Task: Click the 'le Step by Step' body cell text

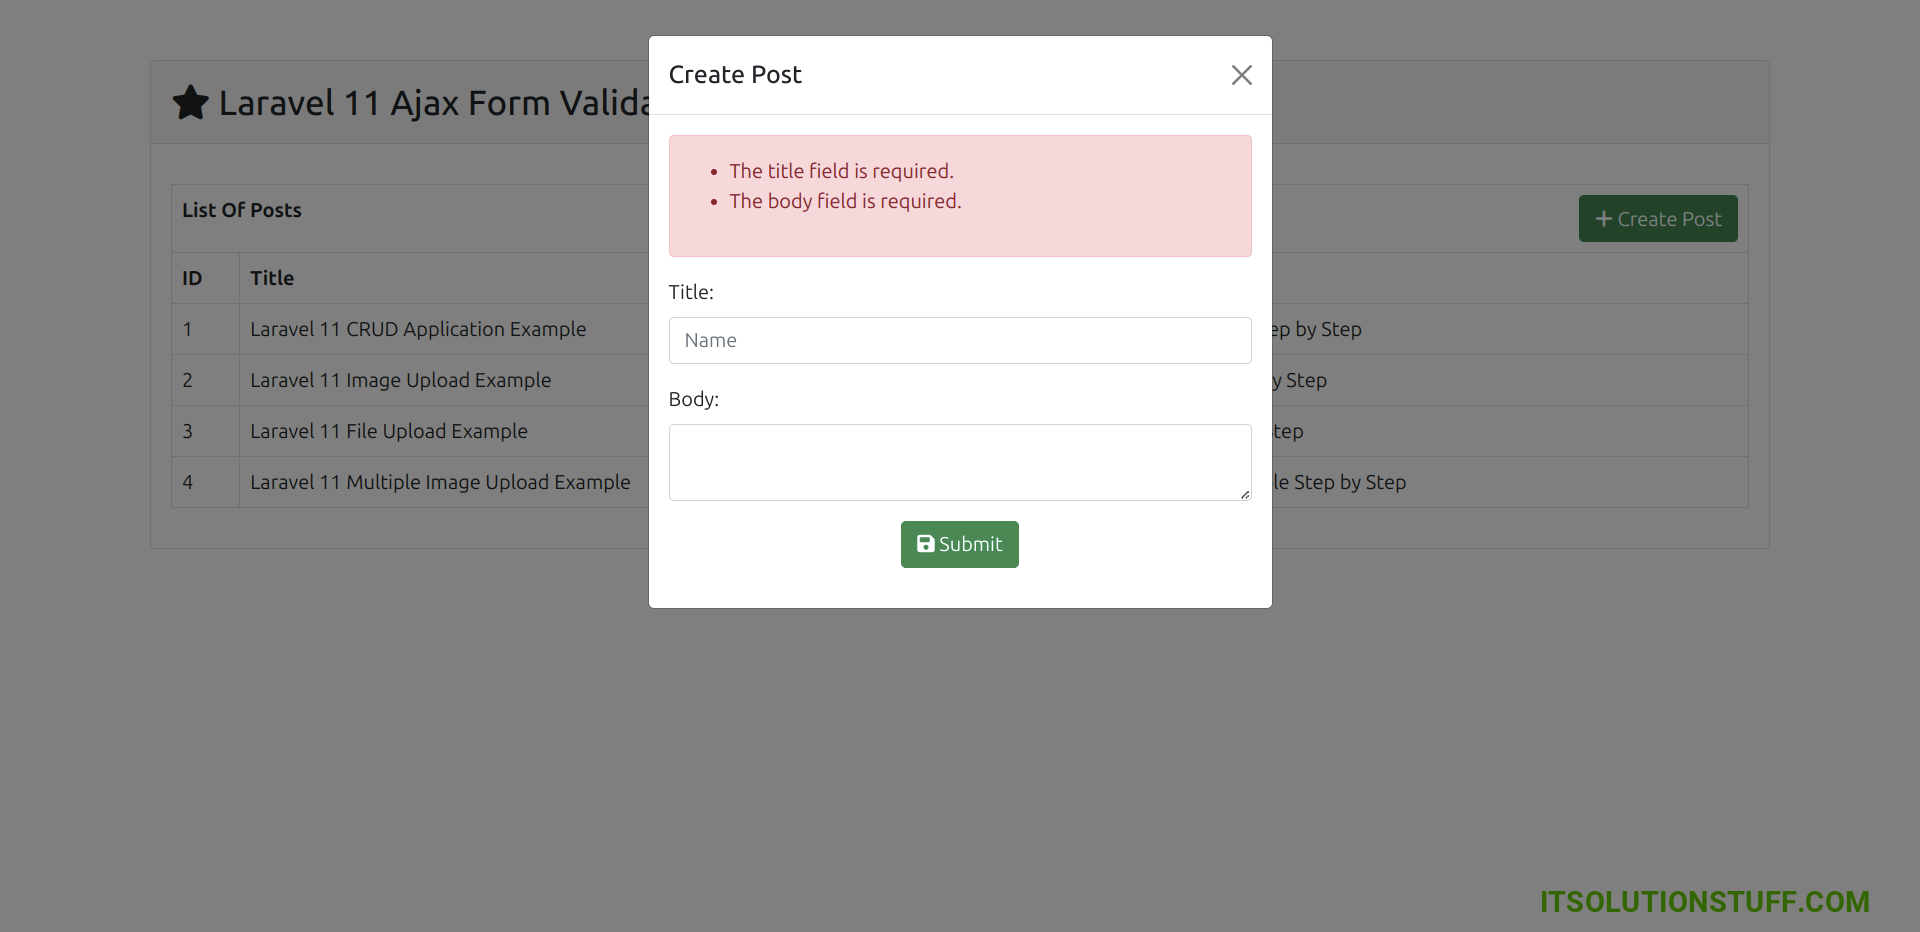Action: coord(1339,482)
